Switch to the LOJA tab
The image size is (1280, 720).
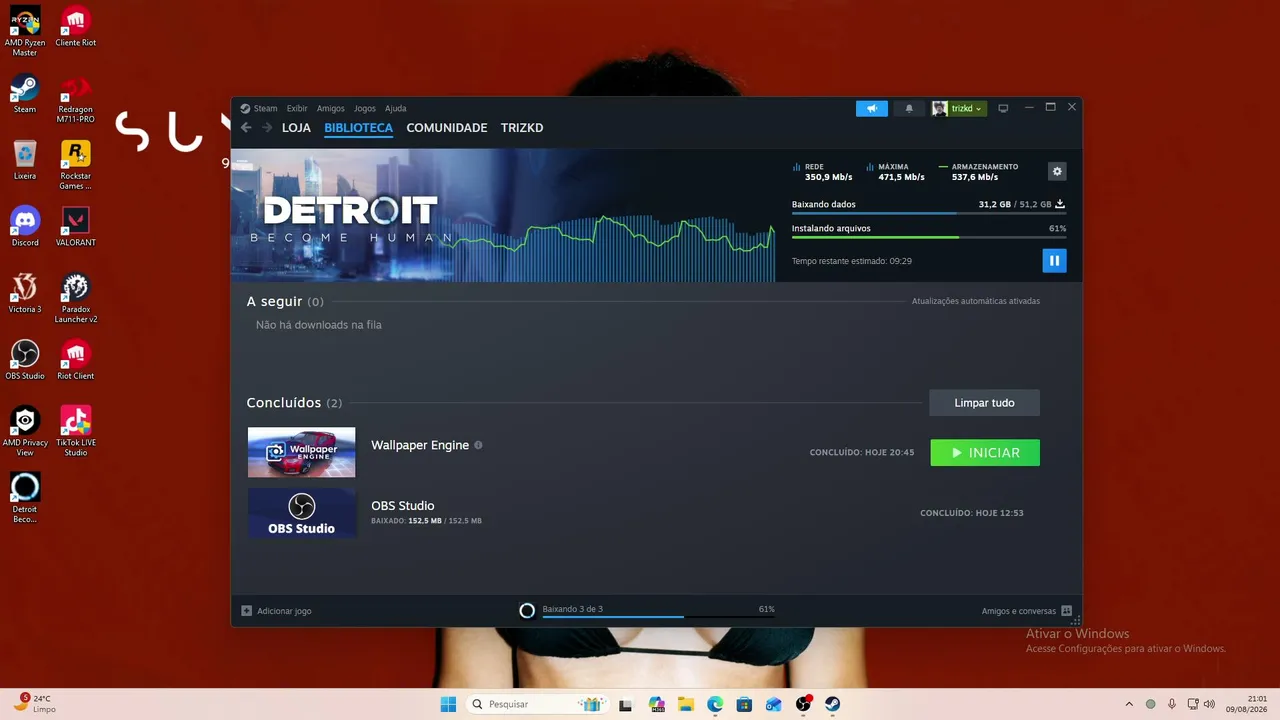296,128
